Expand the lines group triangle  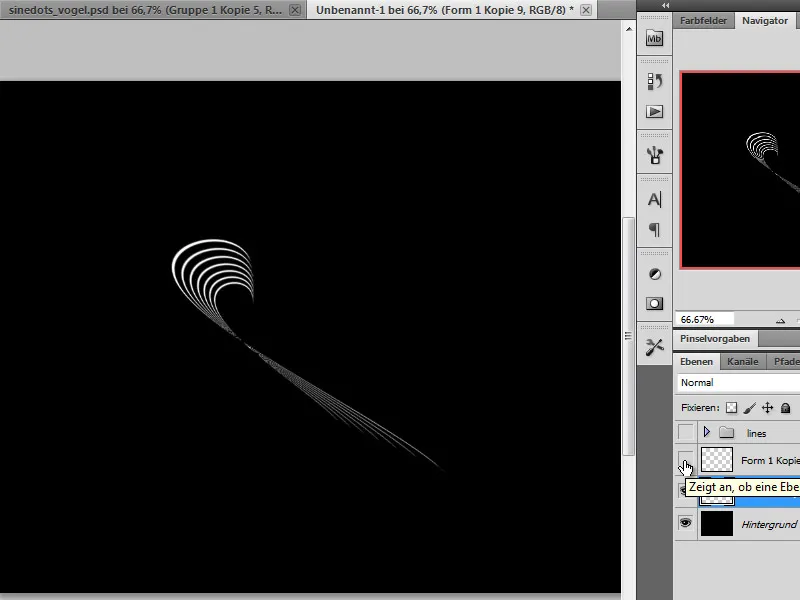click(x=707, y=432)
